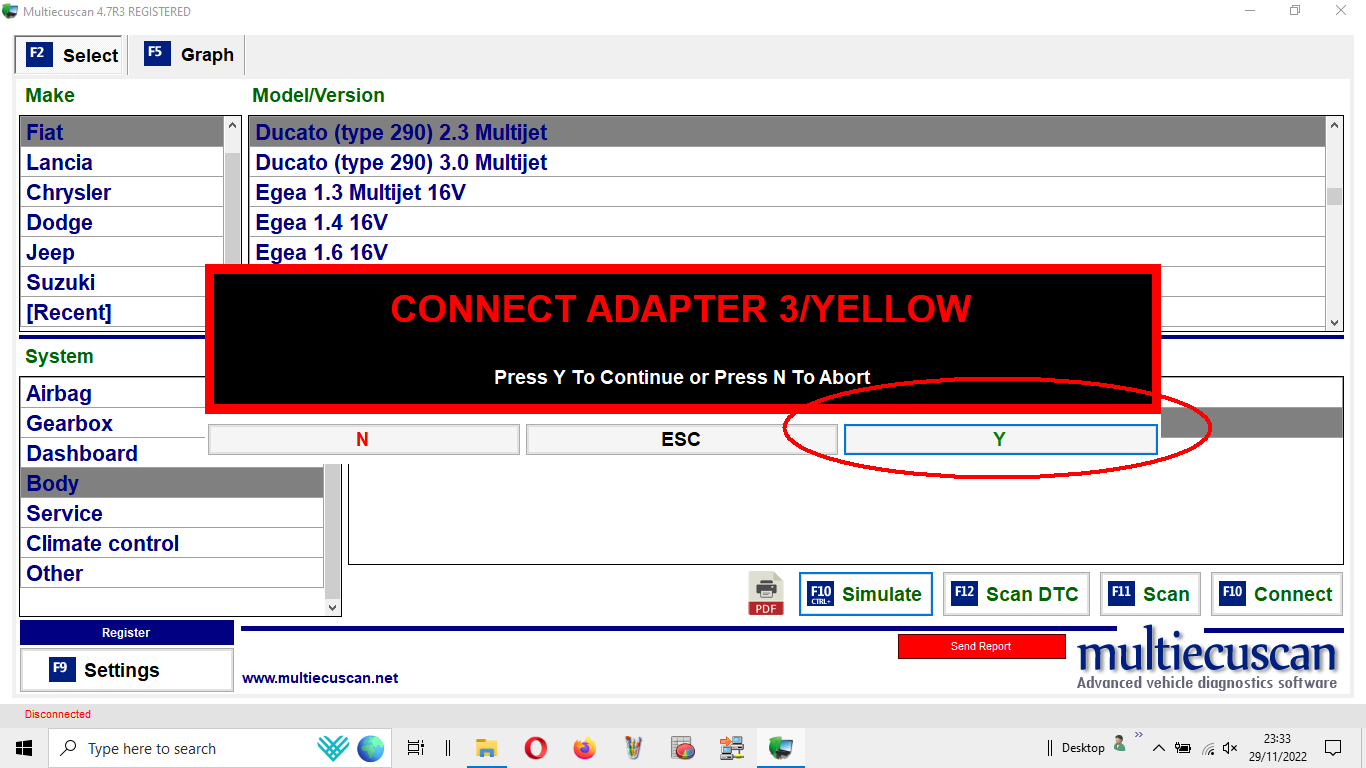Click the globe icon in search box
1366x768 pixels.
371,748
